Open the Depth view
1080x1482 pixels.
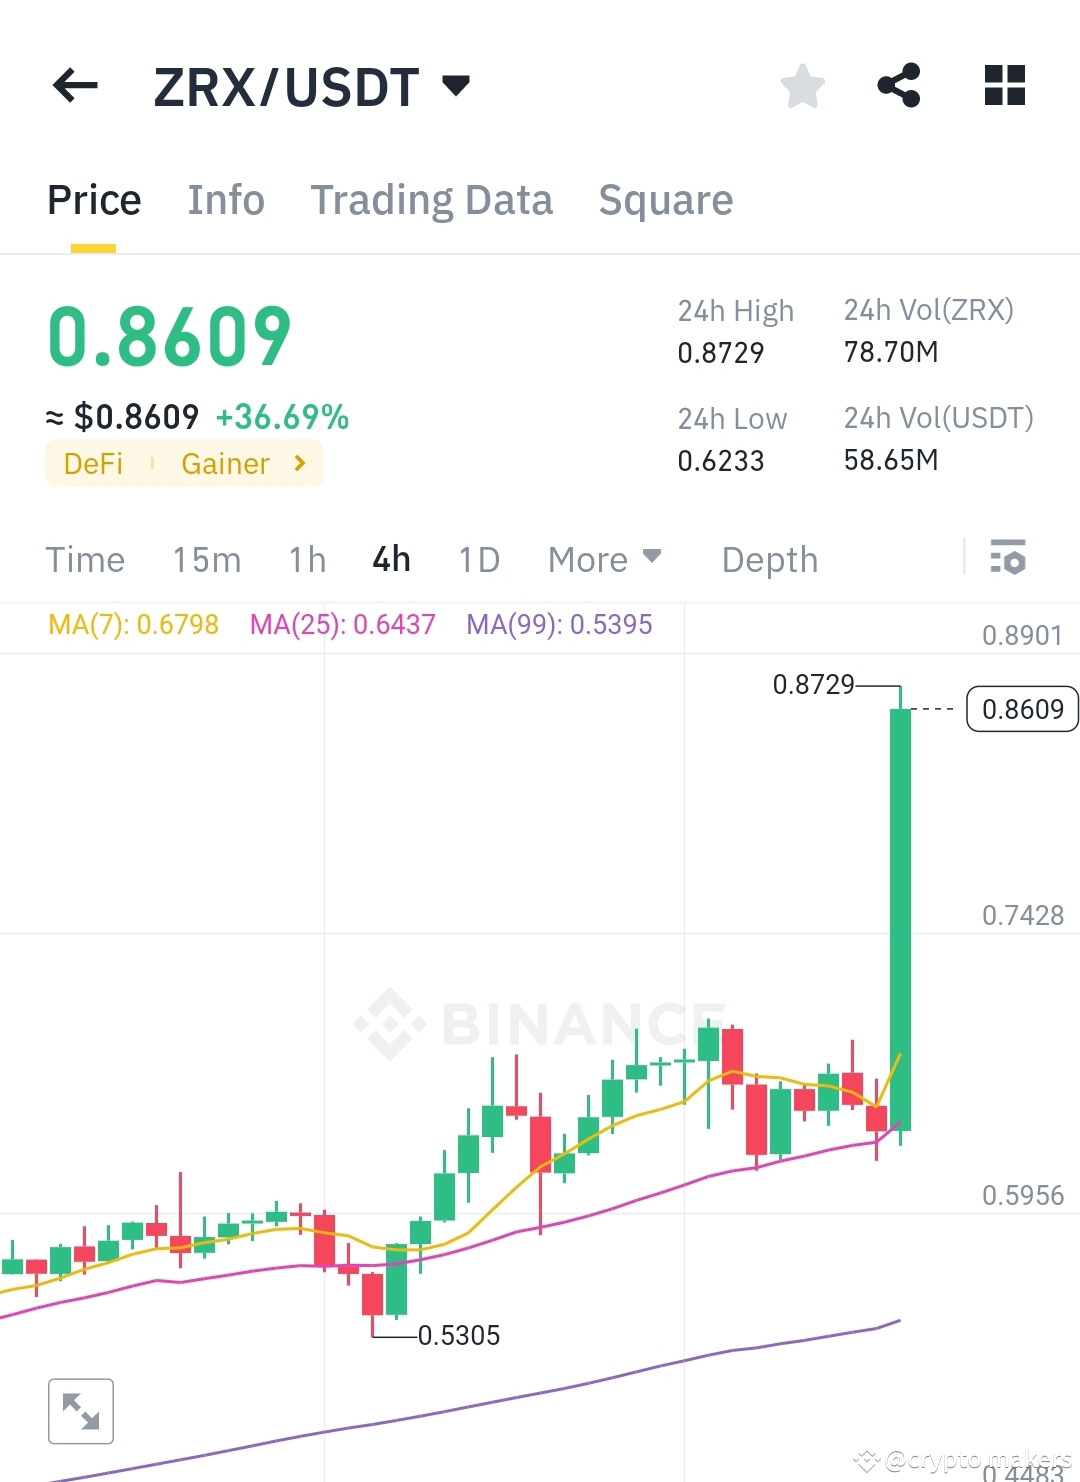[x=769, y=560]
